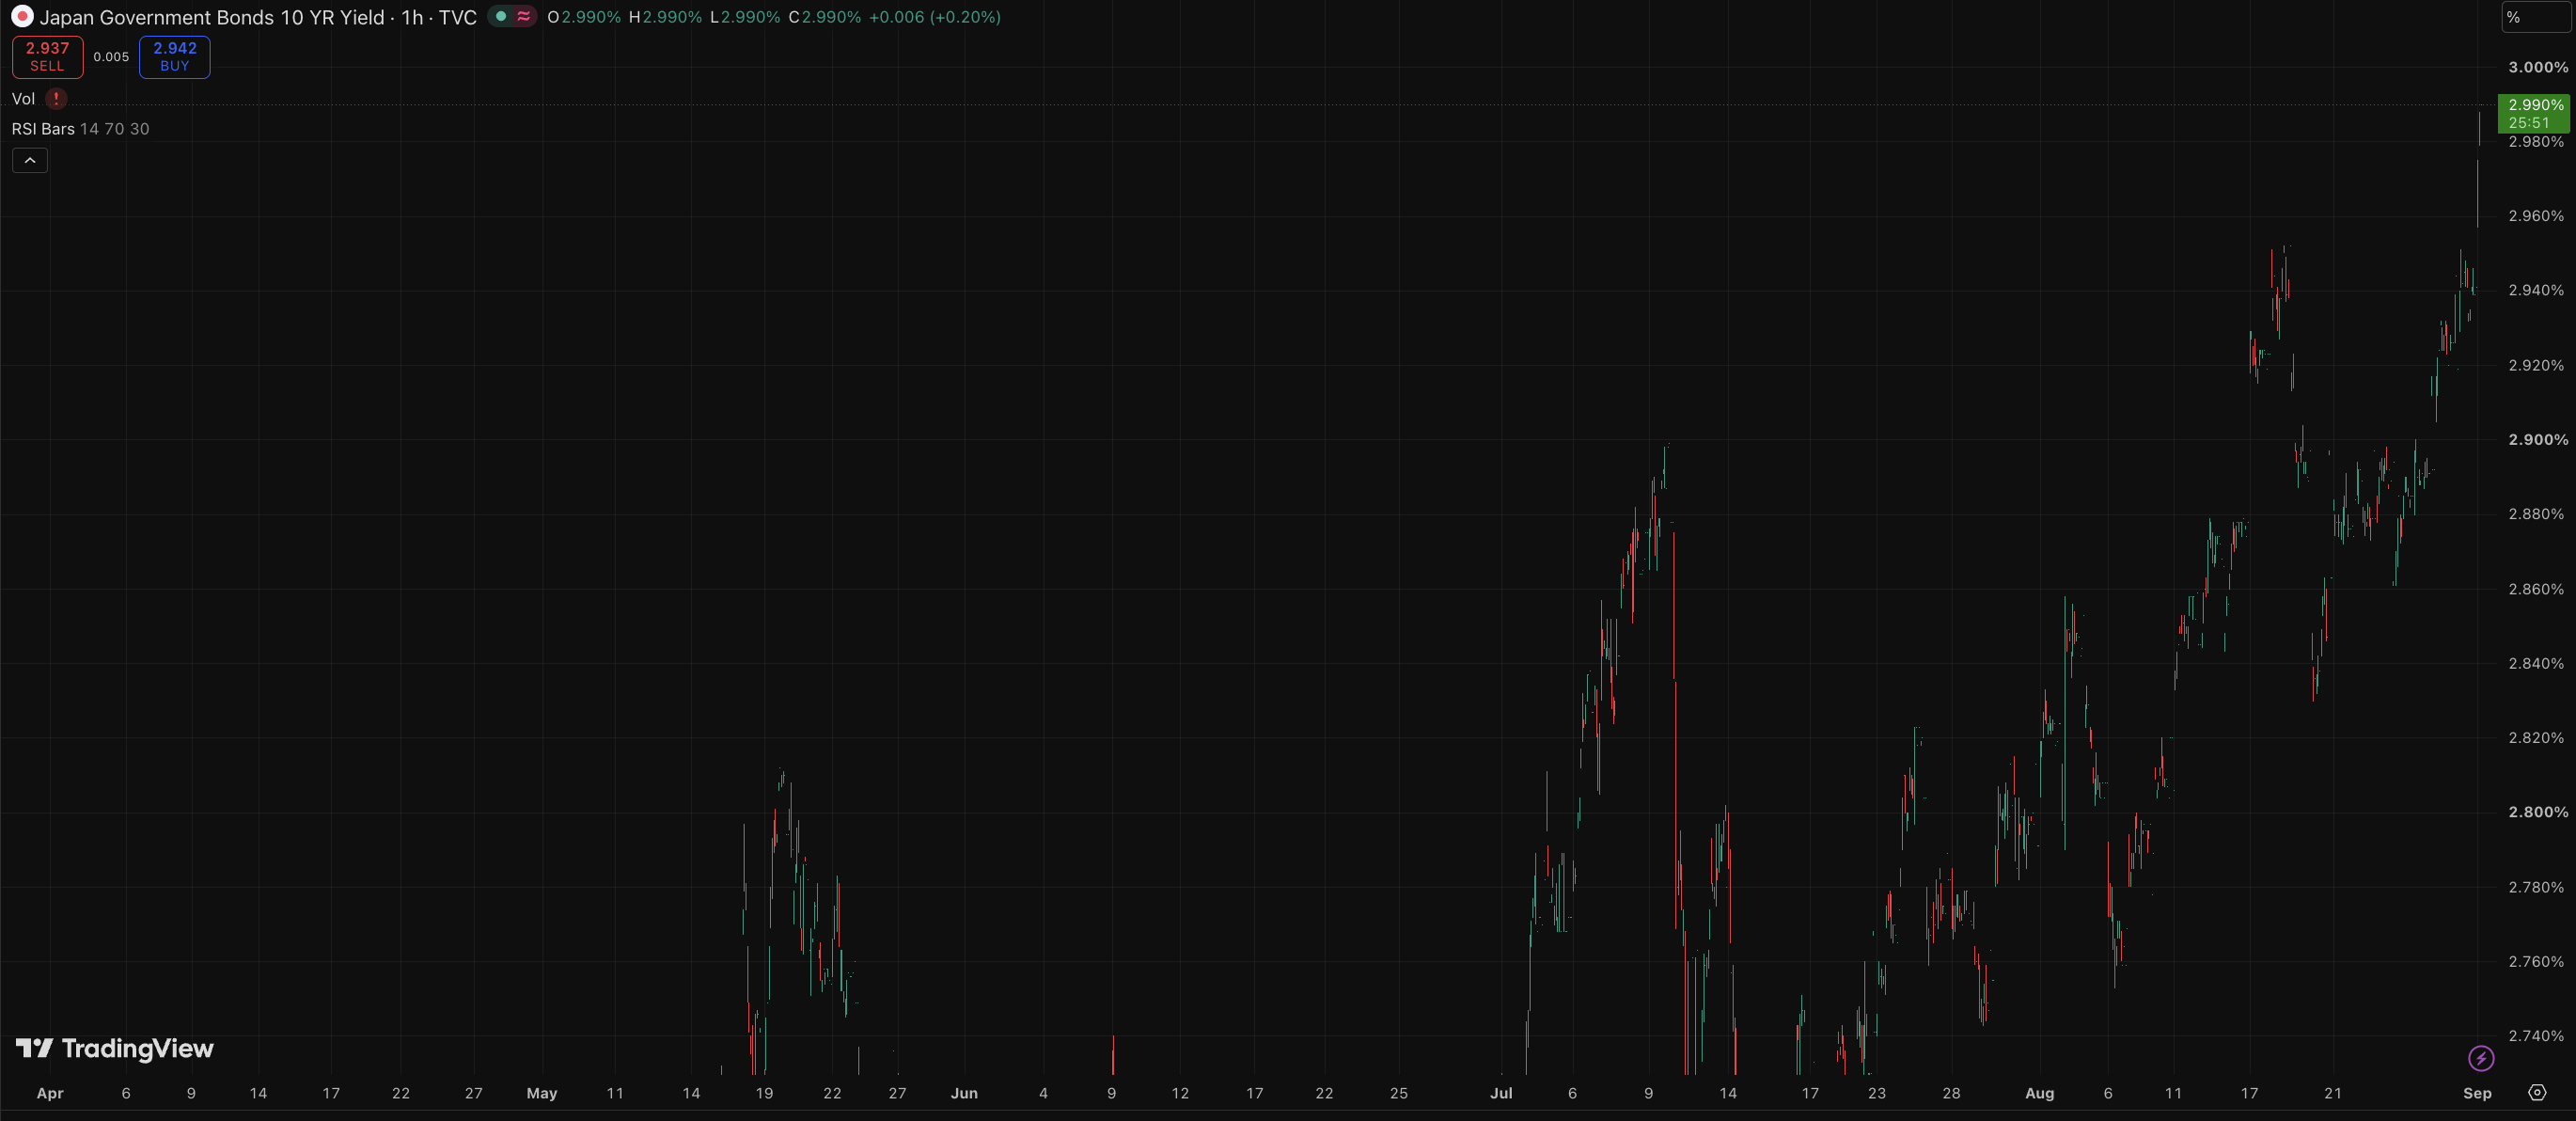Screen dimensions: 2576x1121
Task: Click the 4 date label on time axis
Action: [1043, 1093]
